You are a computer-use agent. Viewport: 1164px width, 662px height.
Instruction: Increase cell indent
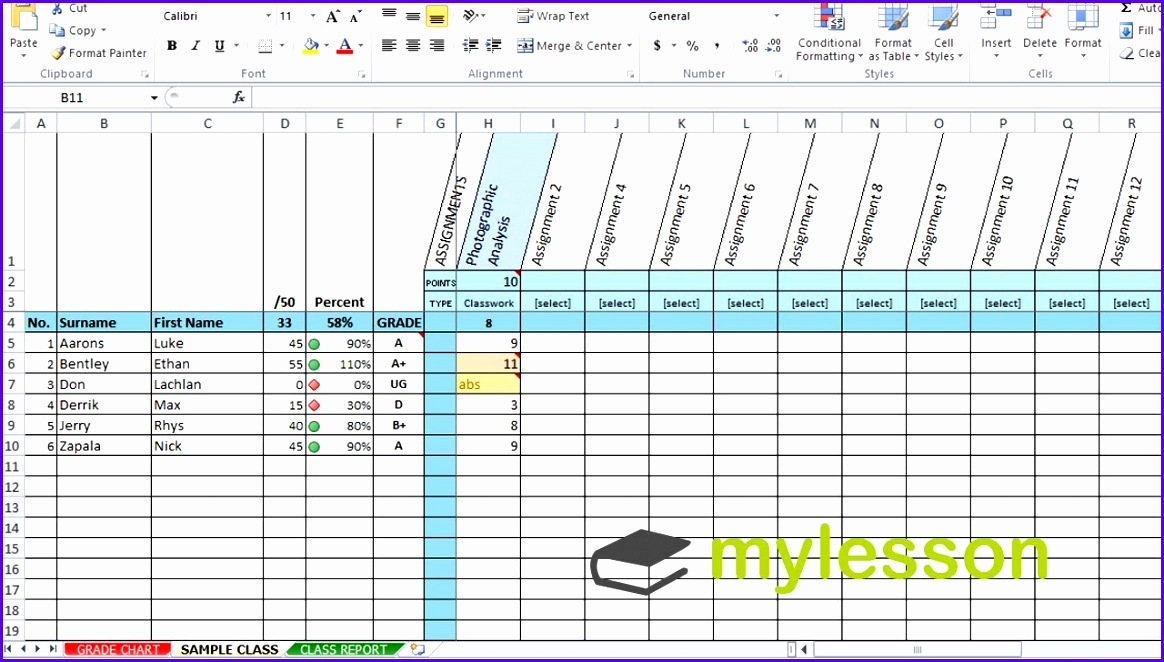(x=494, y=46)
